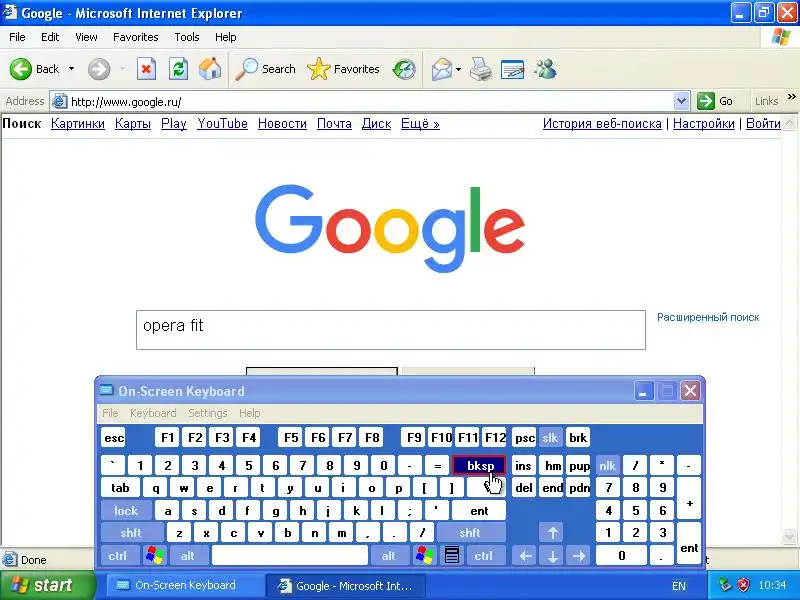Toggle the left ctrl key
Image resolution: width=800 pixels, height=600 pixels.
pyautogui.click(x=118, y=555)
